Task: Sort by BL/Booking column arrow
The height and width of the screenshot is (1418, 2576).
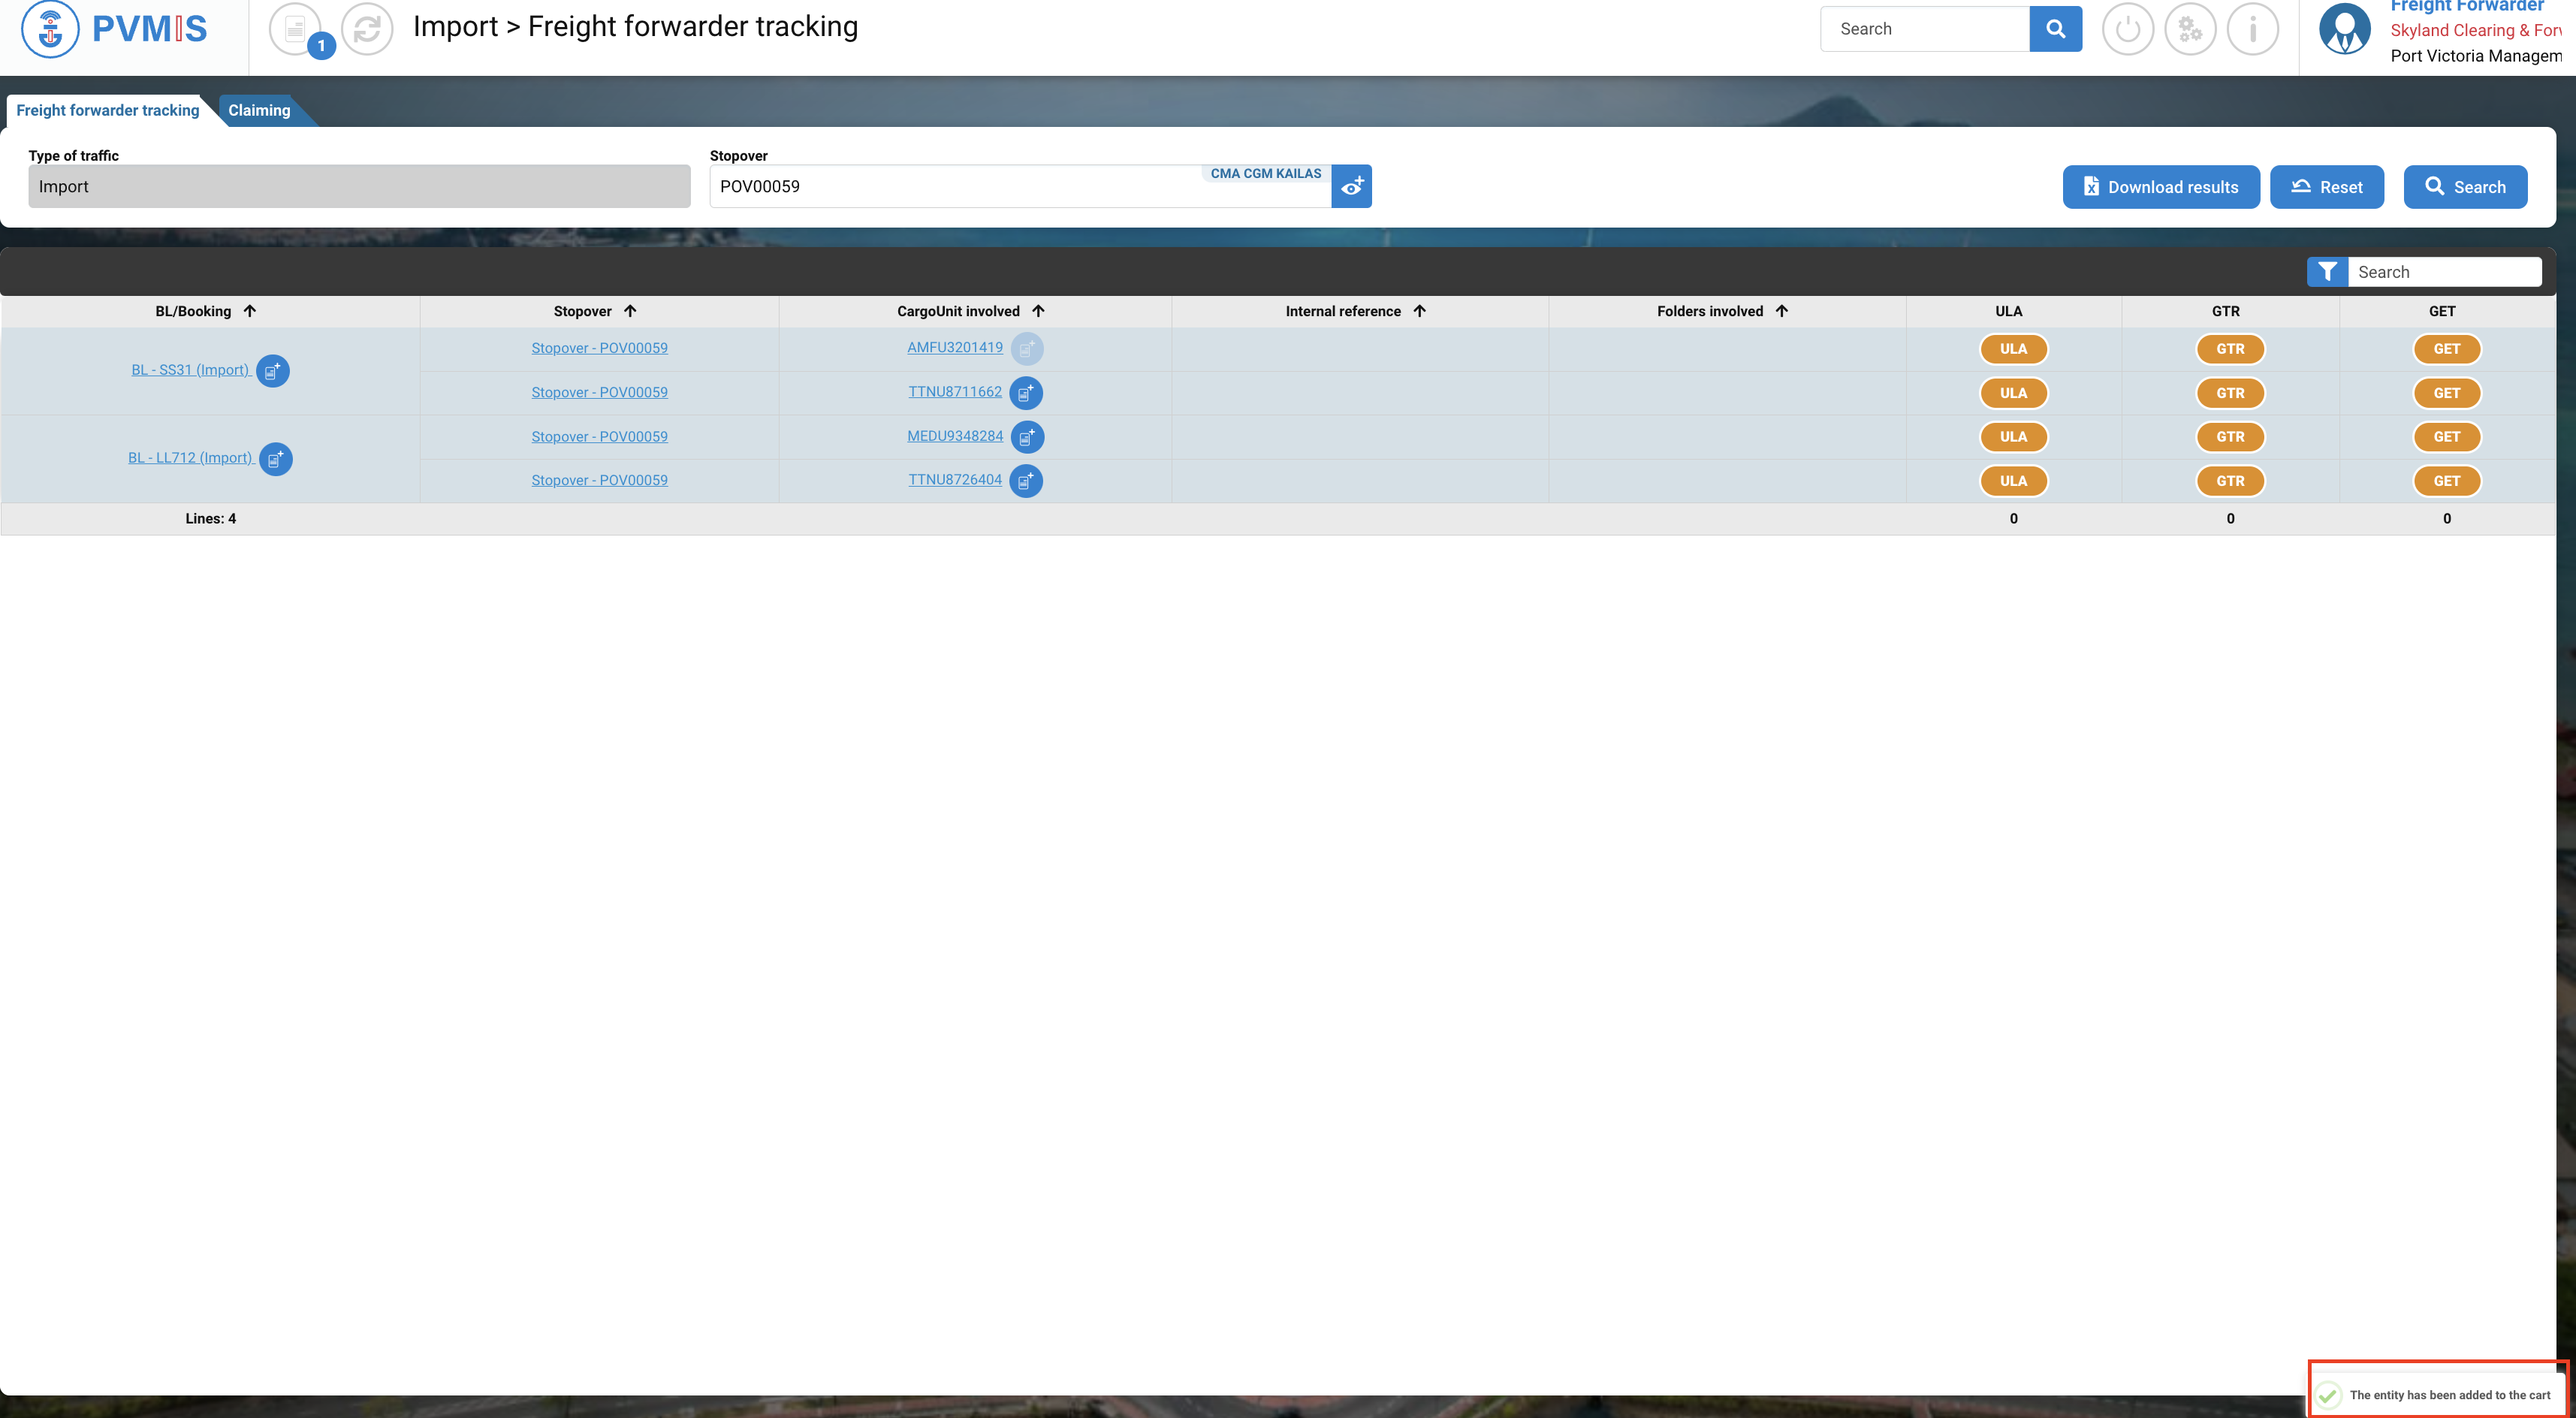Action: coord(250,311)
